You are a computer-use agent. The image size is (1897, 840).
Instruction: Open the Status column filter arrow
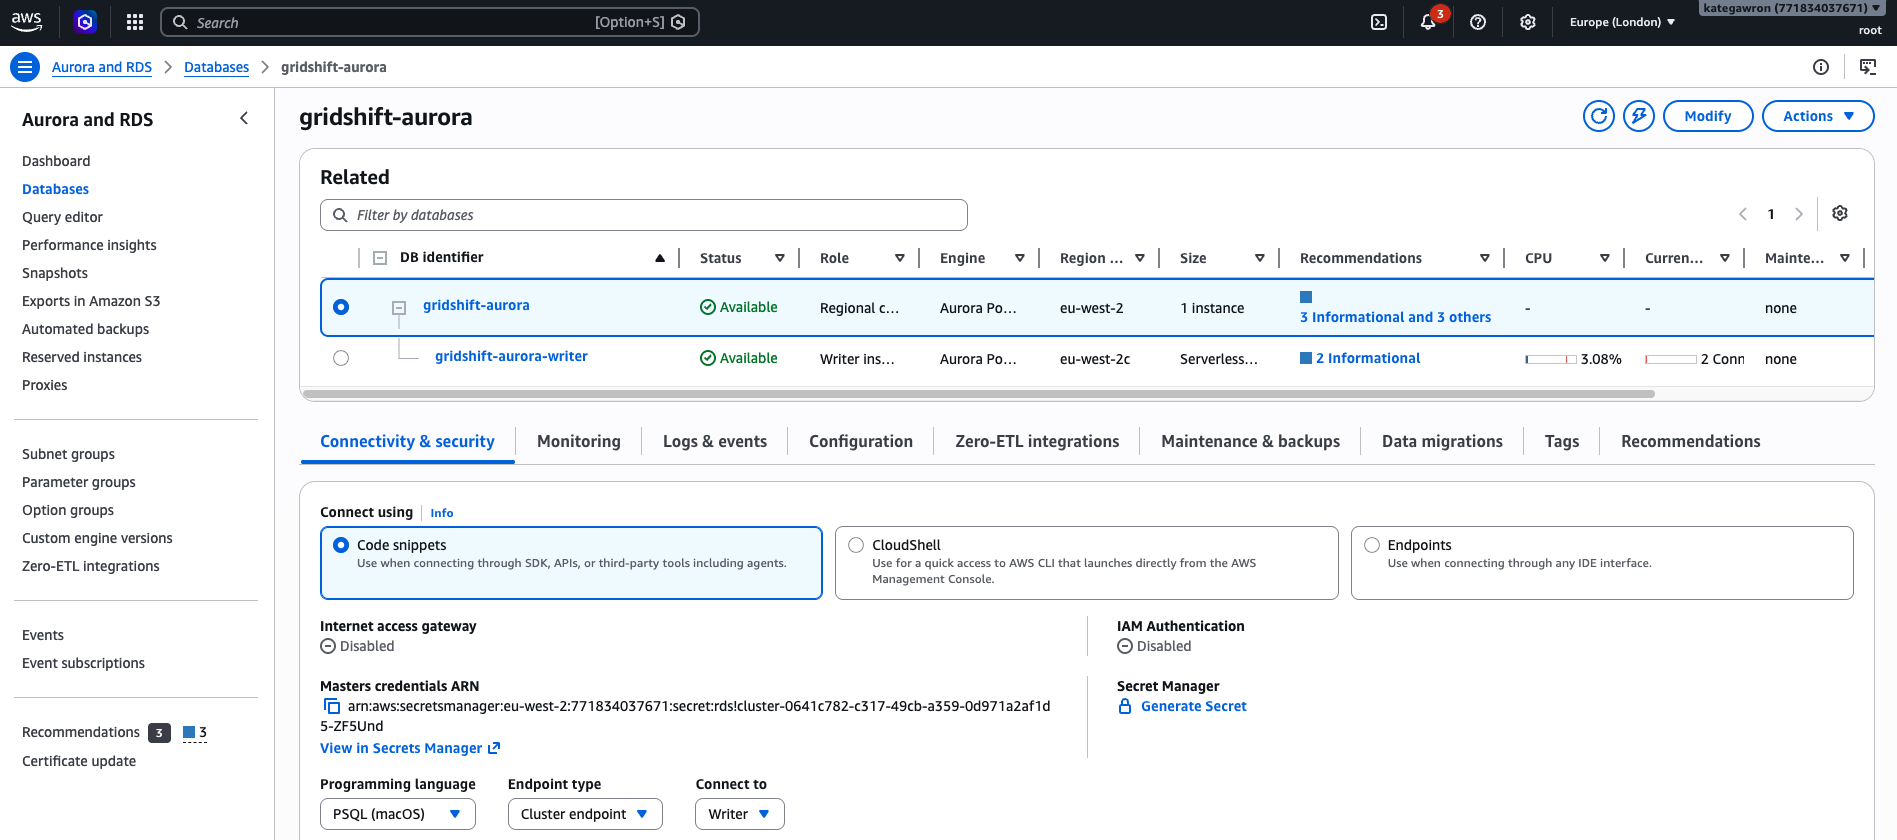(x=780, y=258)
